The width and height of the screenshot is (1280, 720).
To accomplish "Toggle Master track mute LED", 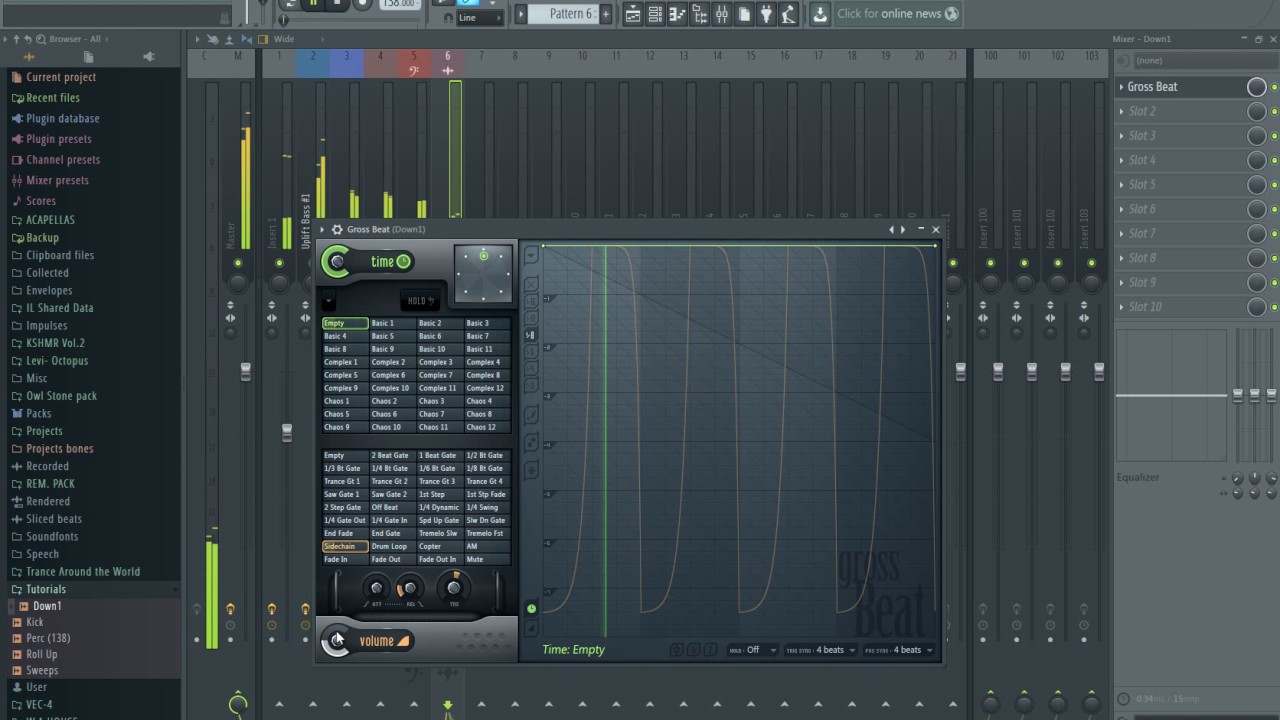I will pos(238,263).
